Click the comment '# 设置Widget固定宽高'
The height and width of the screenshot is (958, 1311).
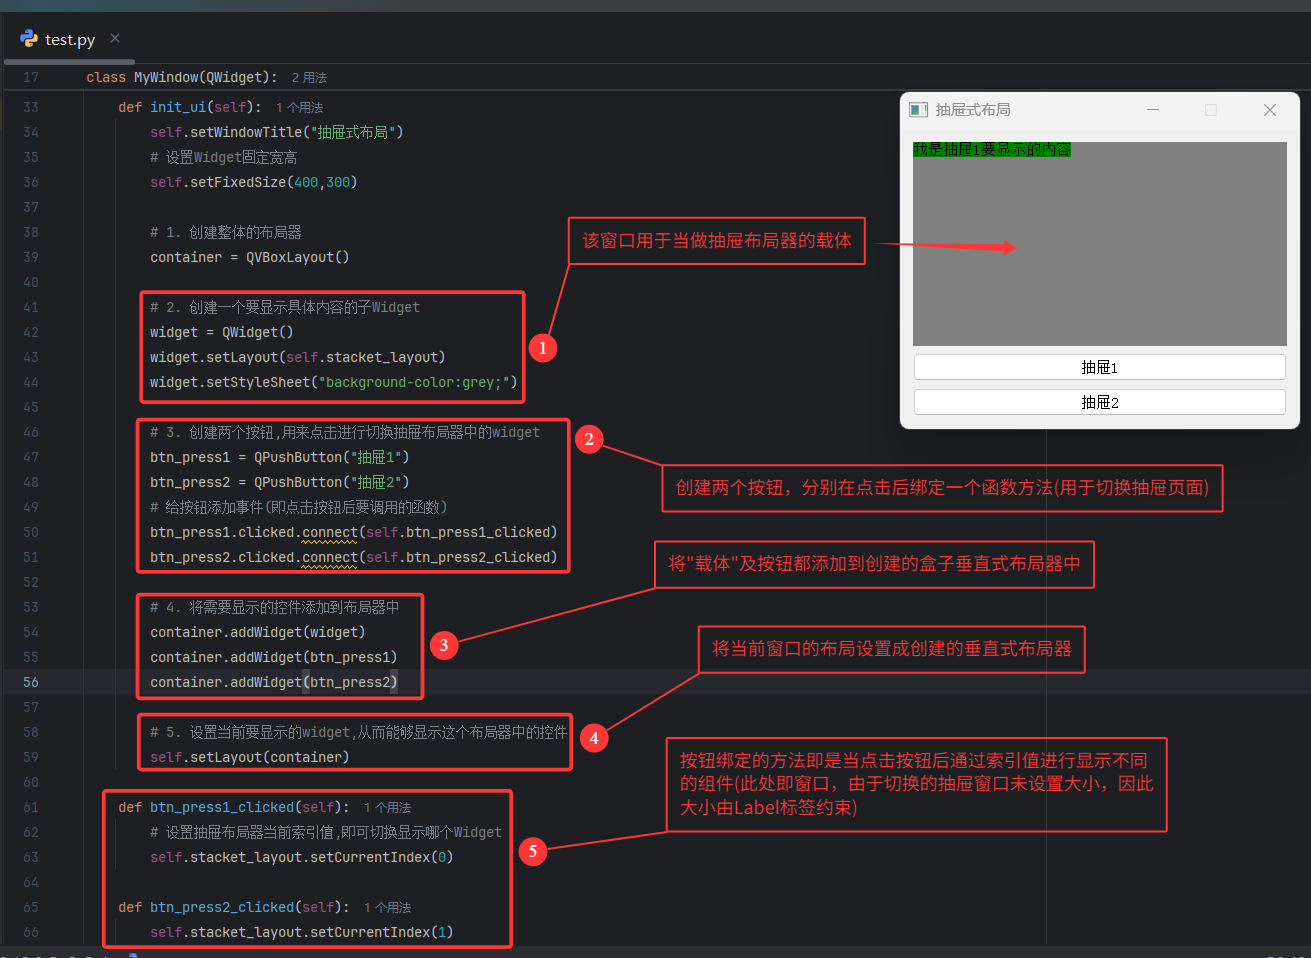pyautogui.click(x=224, y=157)
